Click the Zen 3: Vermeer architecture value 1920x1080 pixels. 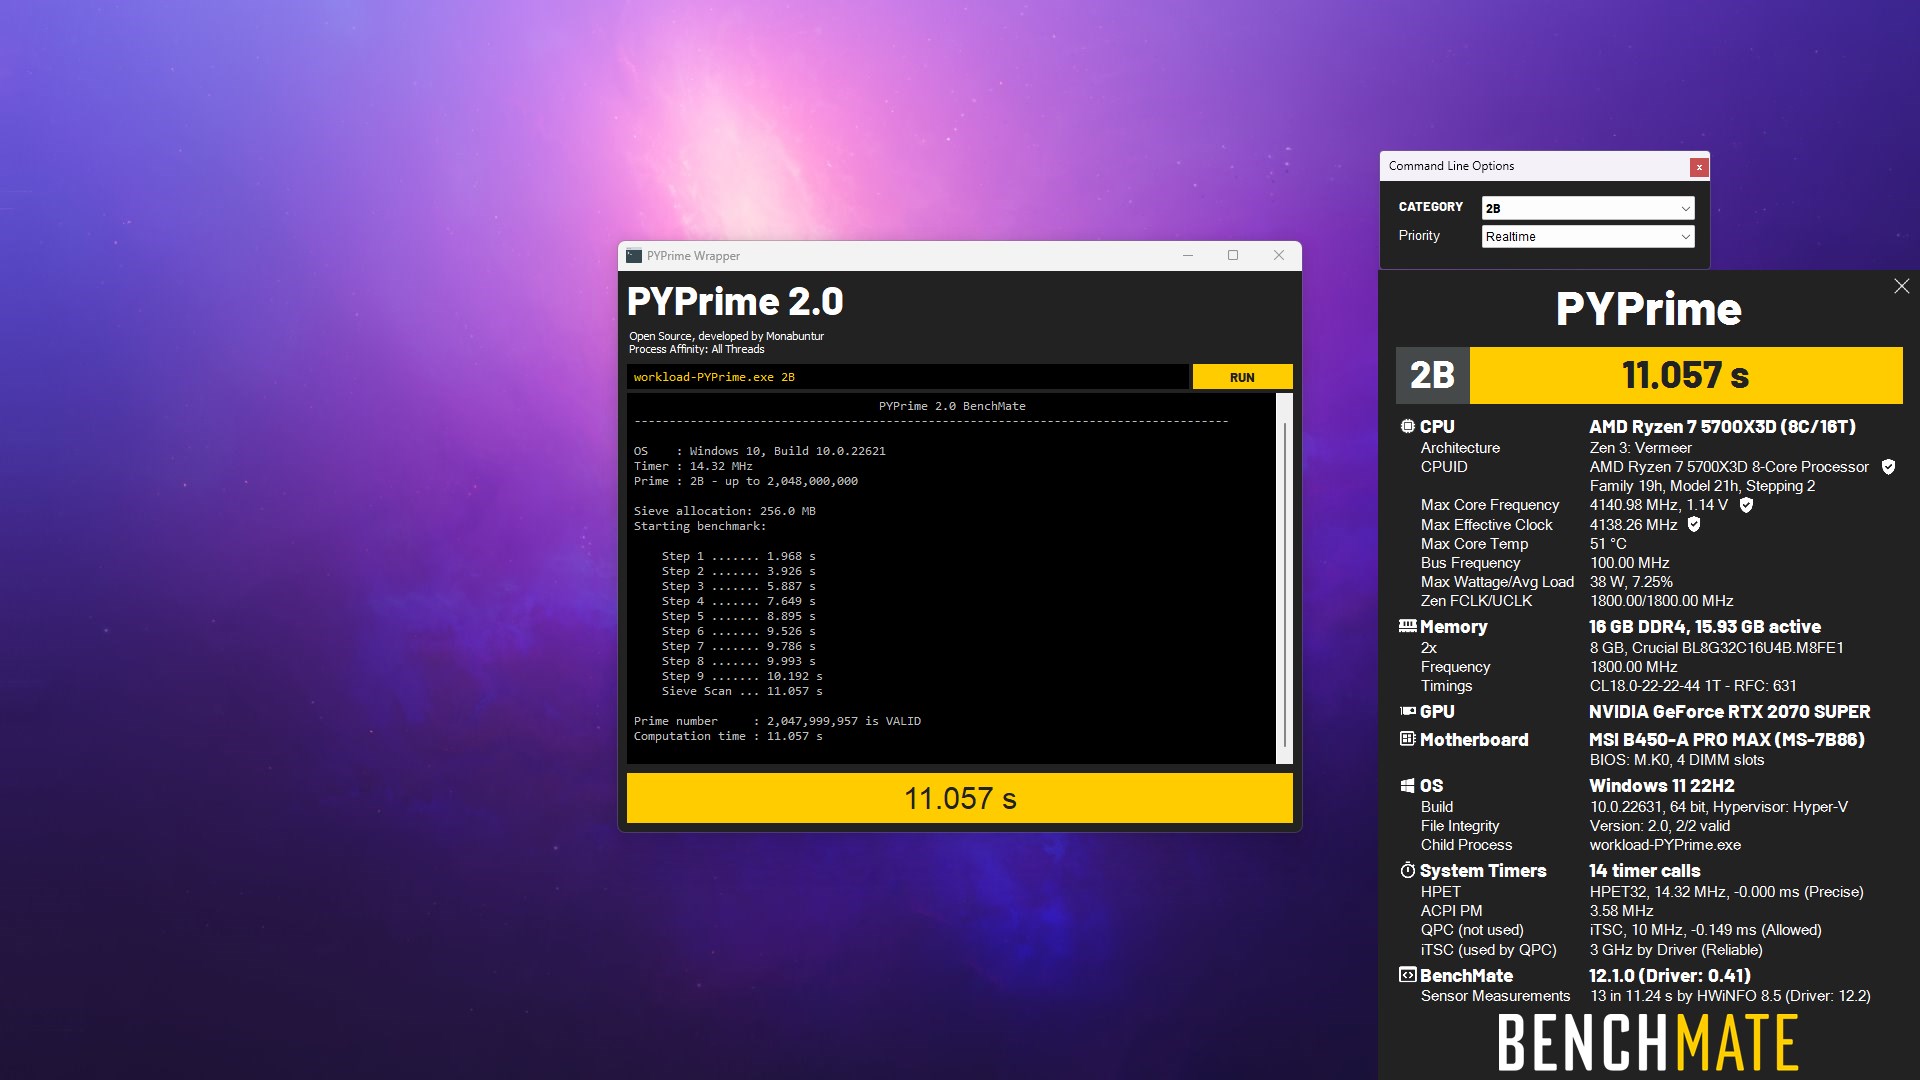tap(1640, 448)
